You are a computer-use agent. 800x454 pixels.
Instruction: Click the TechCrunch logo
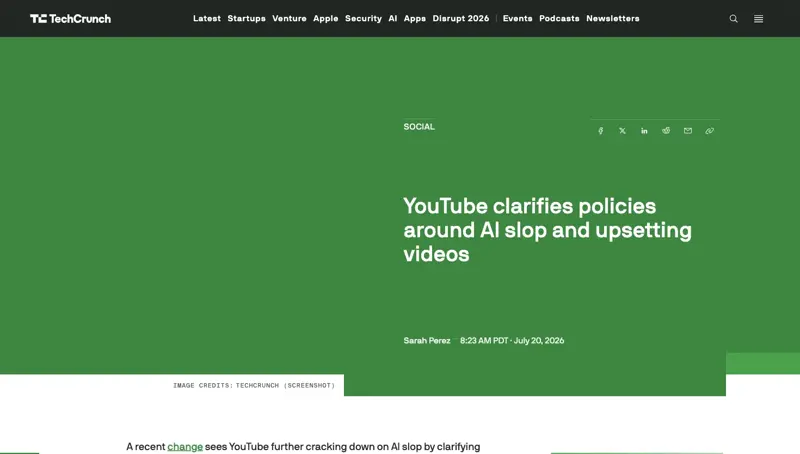point(70,19)
